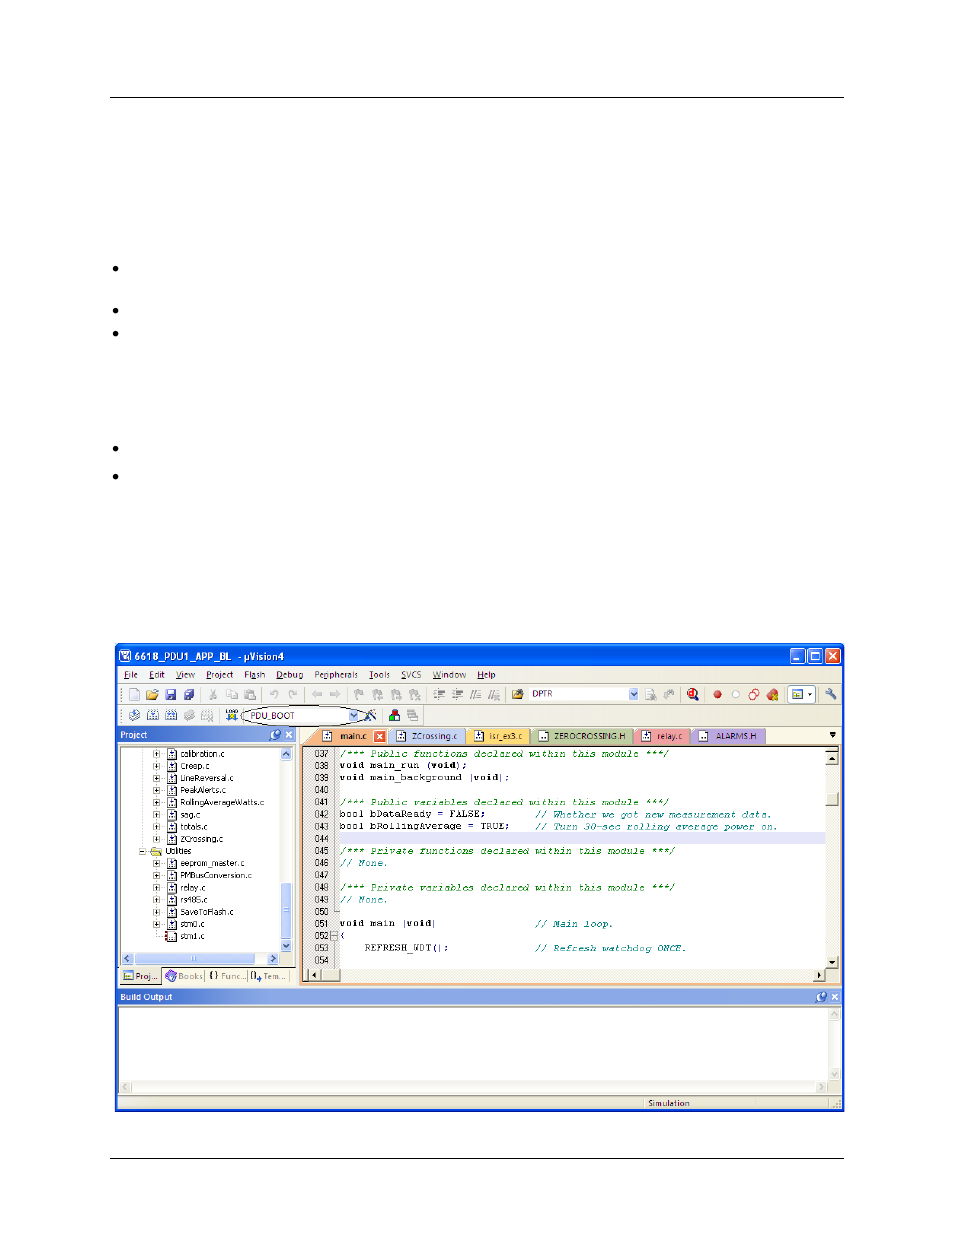Viewport: 954px width, 1235px height.
Task: Switch to the Templates panel tab
Action: coord(268,976)
